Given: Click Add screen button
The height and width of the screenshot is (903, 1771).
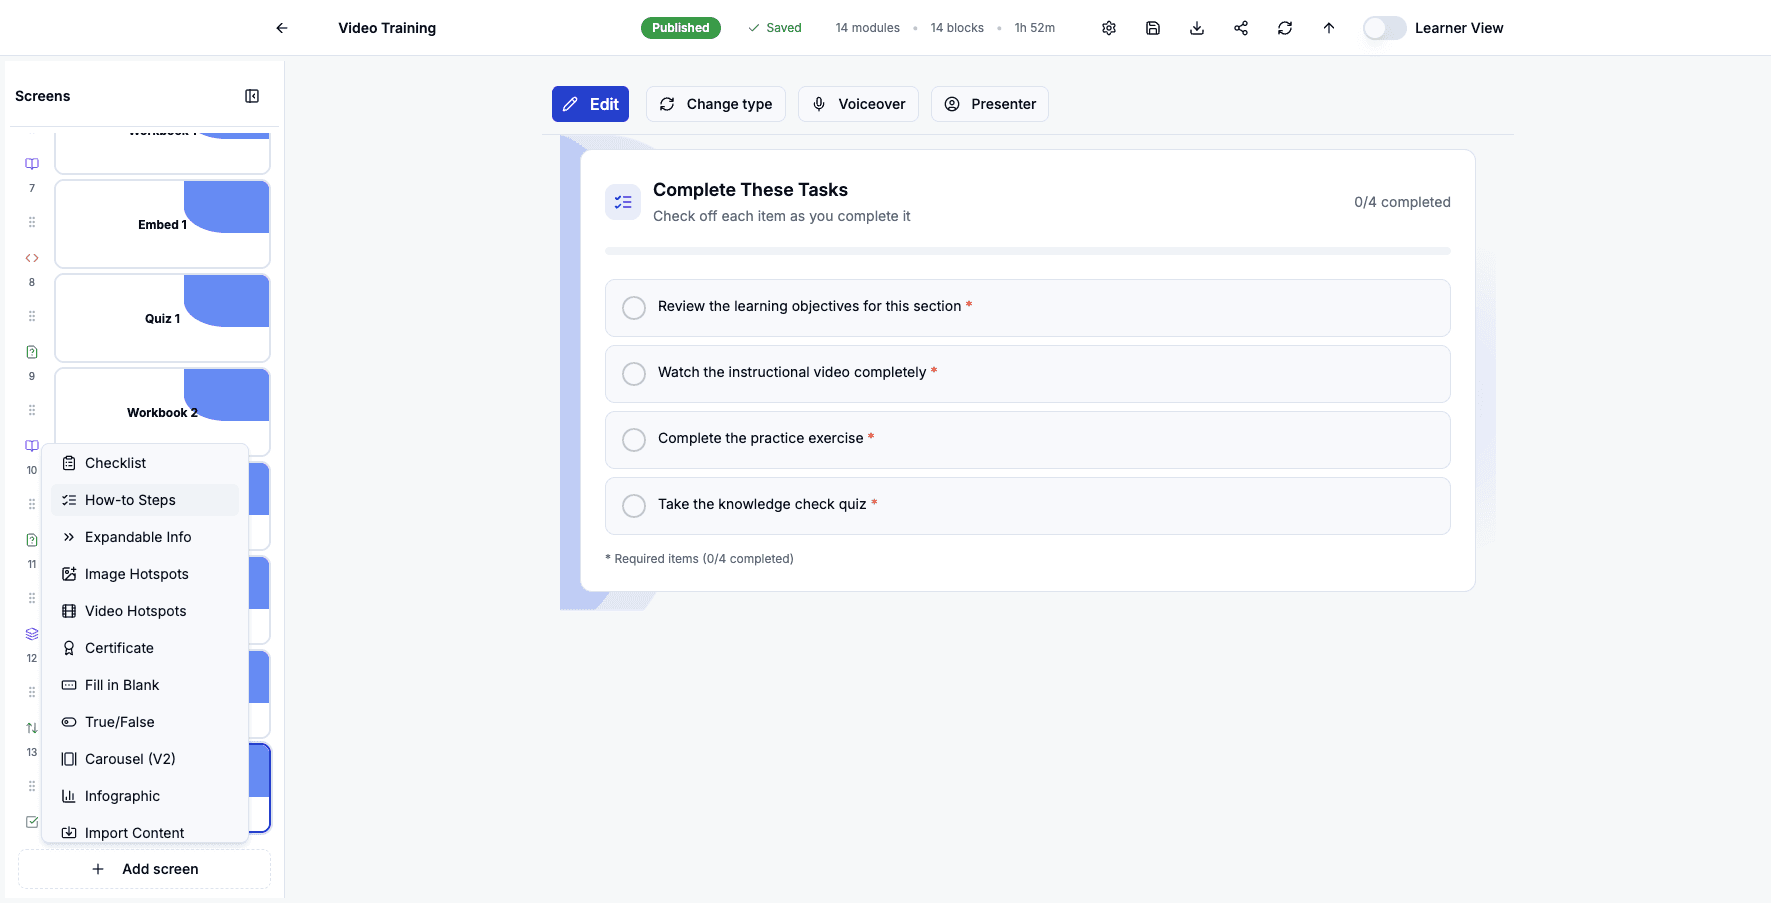Looking at the screenshot, I should 145,869.
